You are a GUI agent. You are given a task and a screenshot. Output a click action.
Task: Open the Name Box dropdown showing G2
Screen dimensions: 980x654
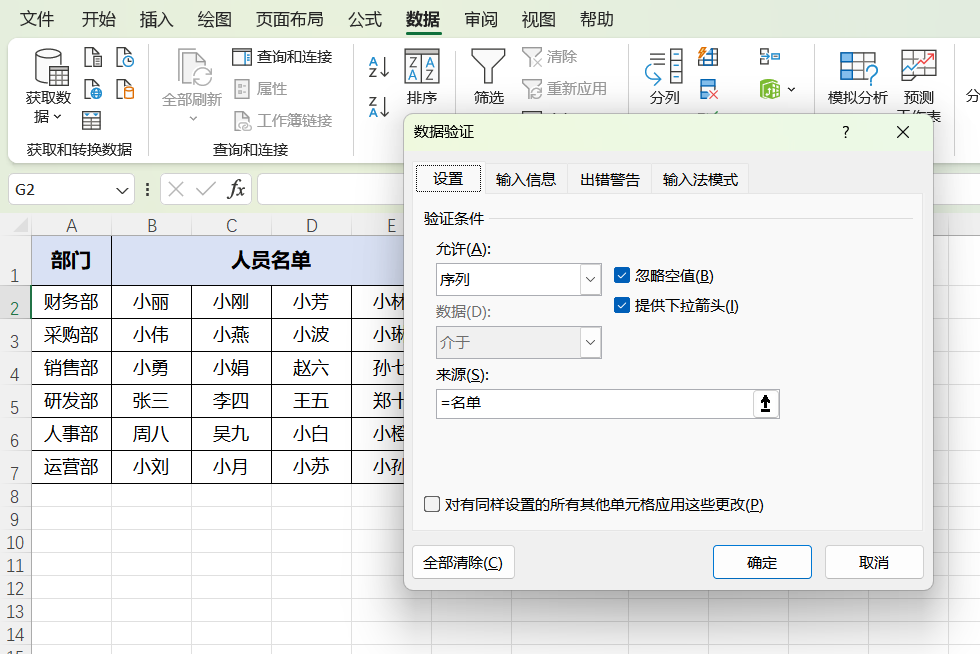coord(122,189)
